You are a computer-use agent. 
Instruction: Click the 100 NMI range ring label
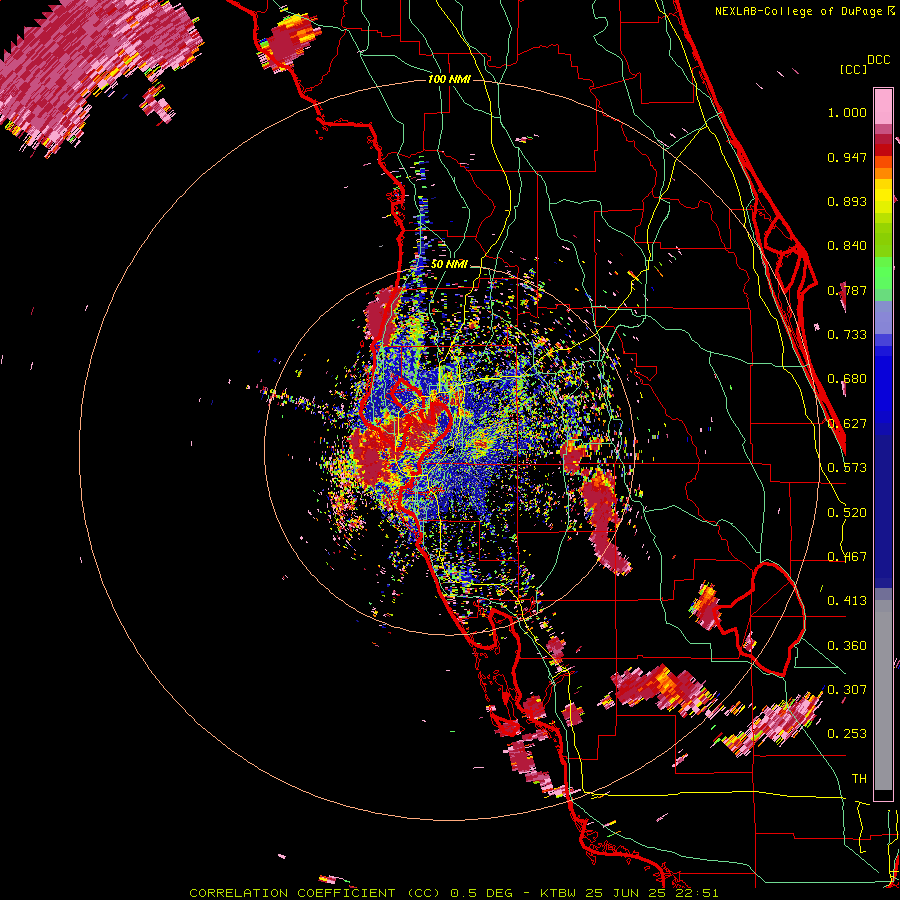click(449, 79)
